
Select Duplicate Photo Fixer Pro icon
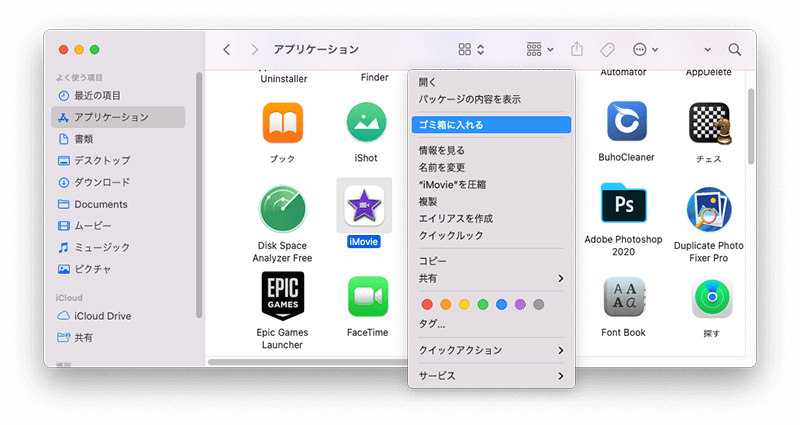(x=709, y=210)
